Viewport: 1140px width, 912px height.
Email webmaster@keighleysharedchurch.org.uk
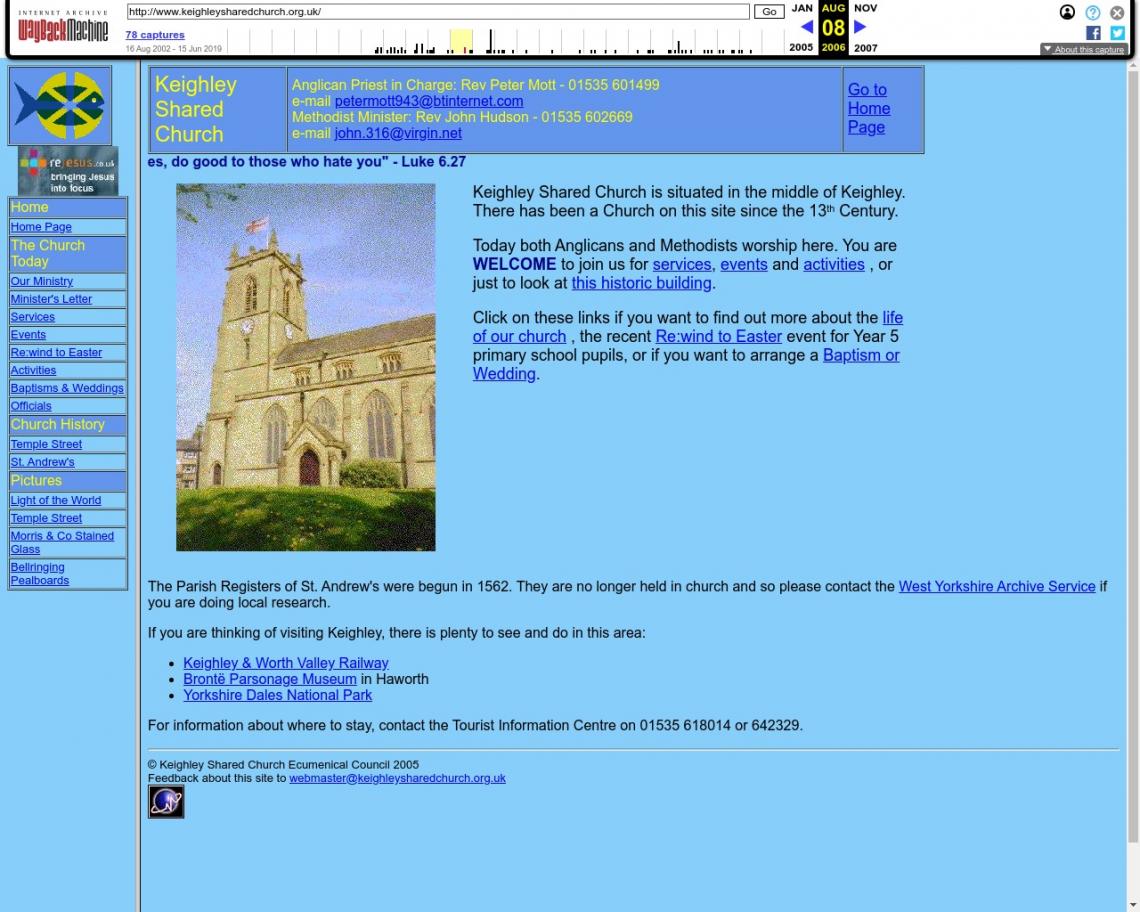[397, 778]
